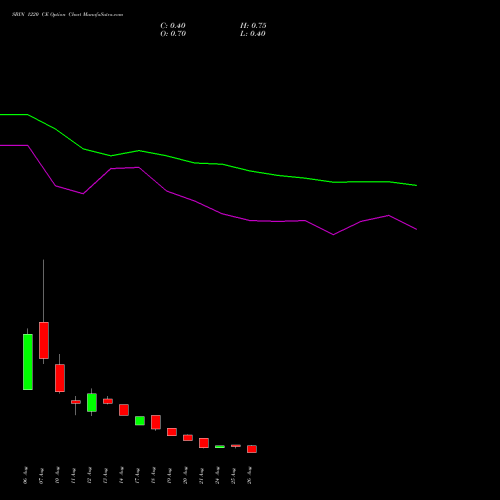
Task: Select the '26 Aug' date label
Action: click(x=250, y=475)
